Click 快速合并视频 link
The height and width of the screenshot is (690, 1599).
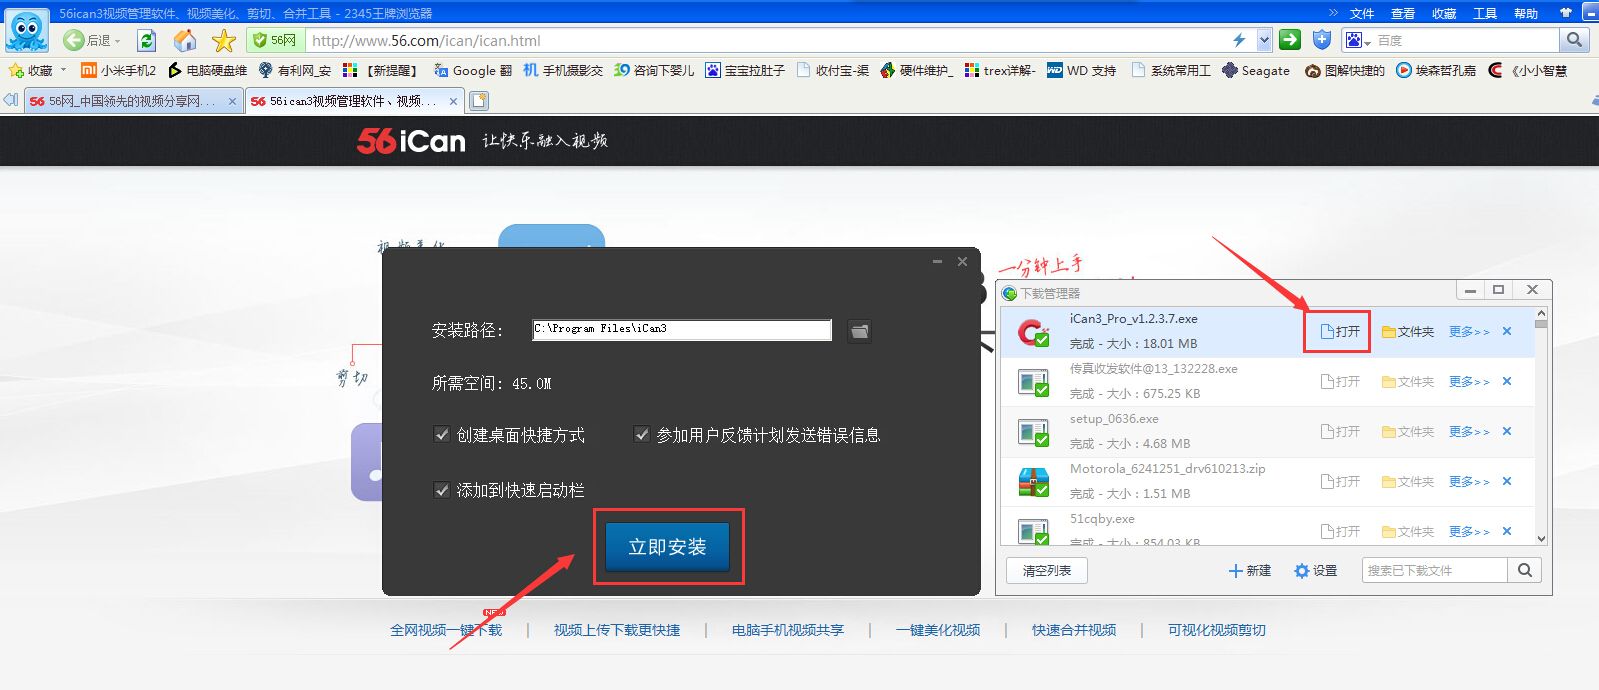[1074, 630]
